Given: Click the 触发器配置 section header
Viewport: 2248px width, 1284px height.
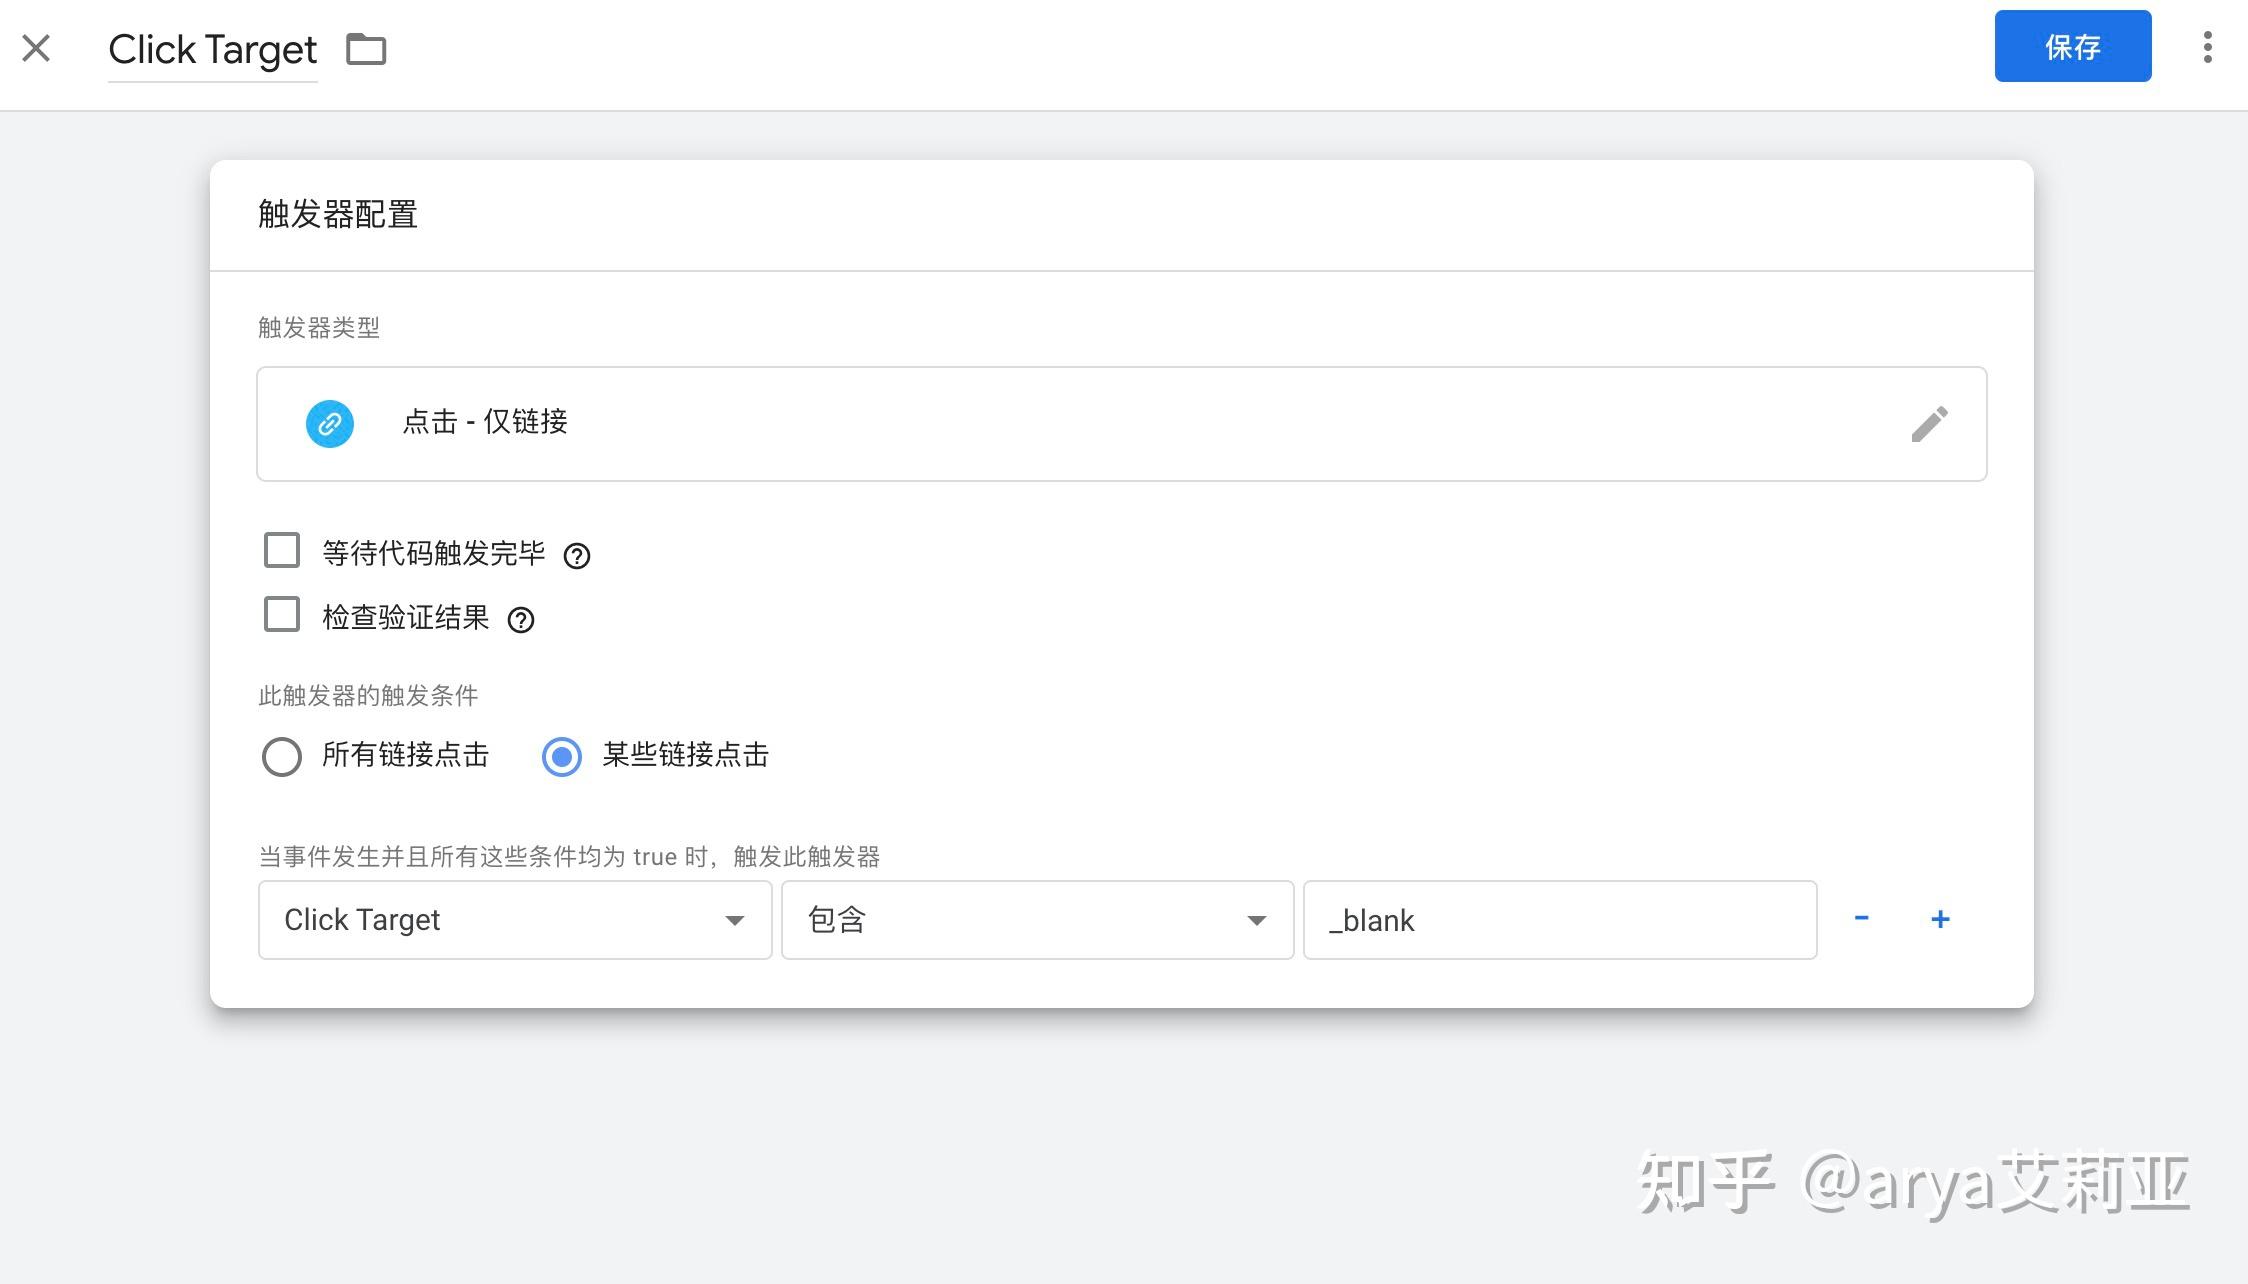Looking at the screenshot, I should pyautogui.click(x=338, y=214).
